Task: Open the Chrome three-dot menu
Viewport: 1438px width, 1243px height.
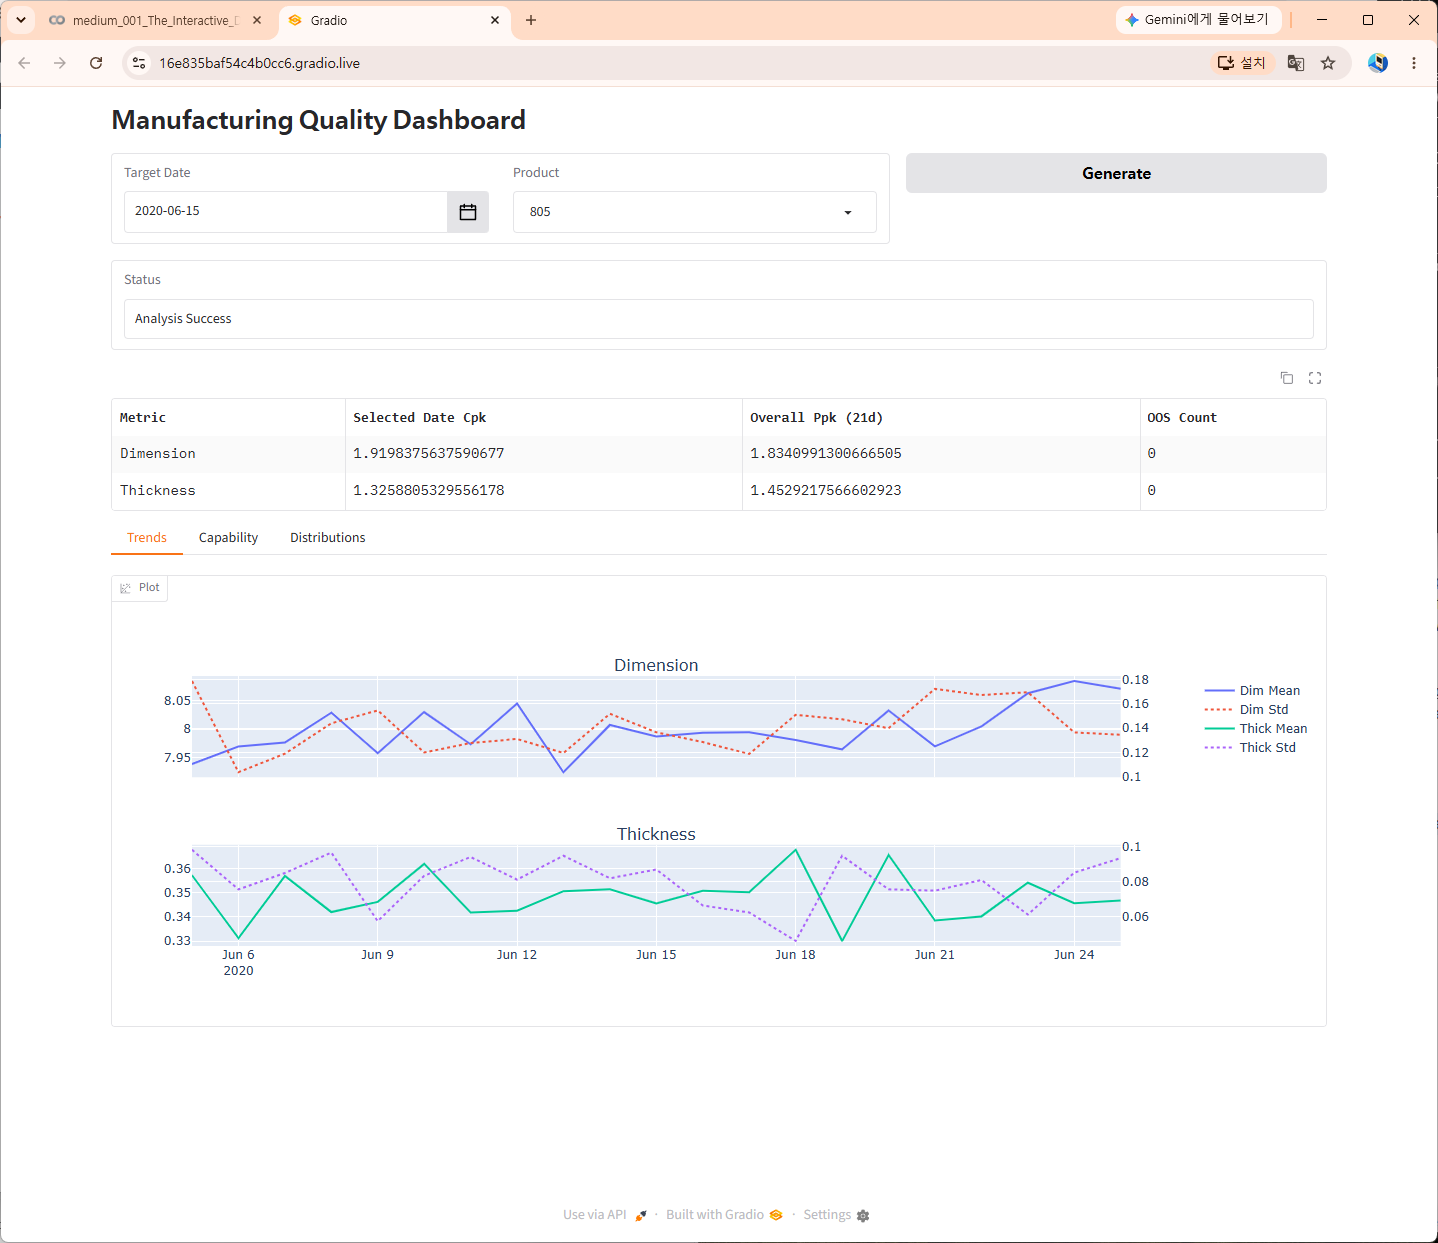Action: [x=1414, y=63]
